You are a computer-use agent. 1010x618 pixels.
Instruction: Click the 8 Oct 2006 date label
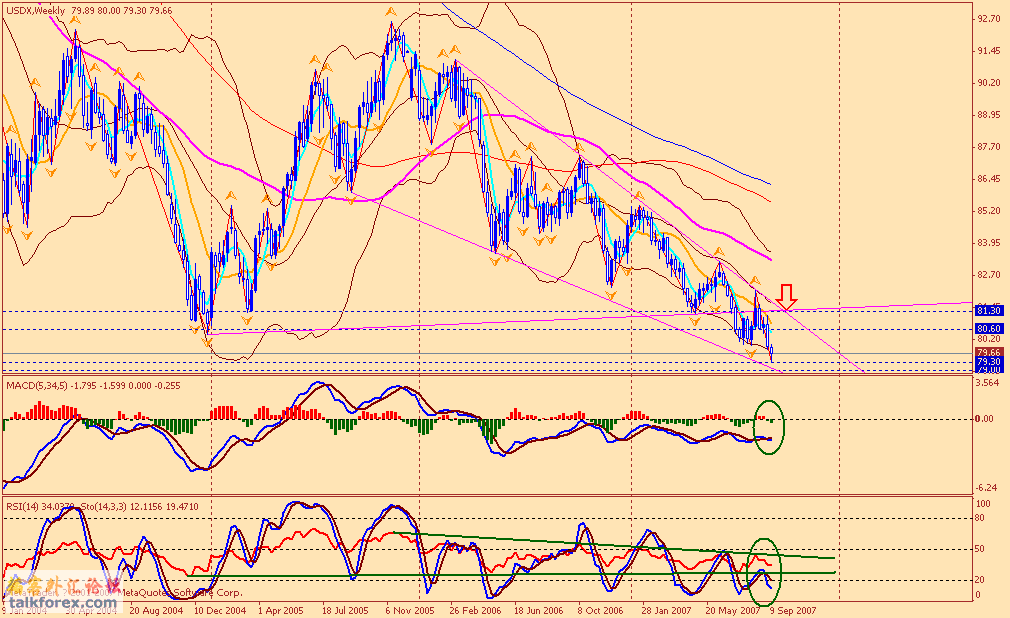600,610
